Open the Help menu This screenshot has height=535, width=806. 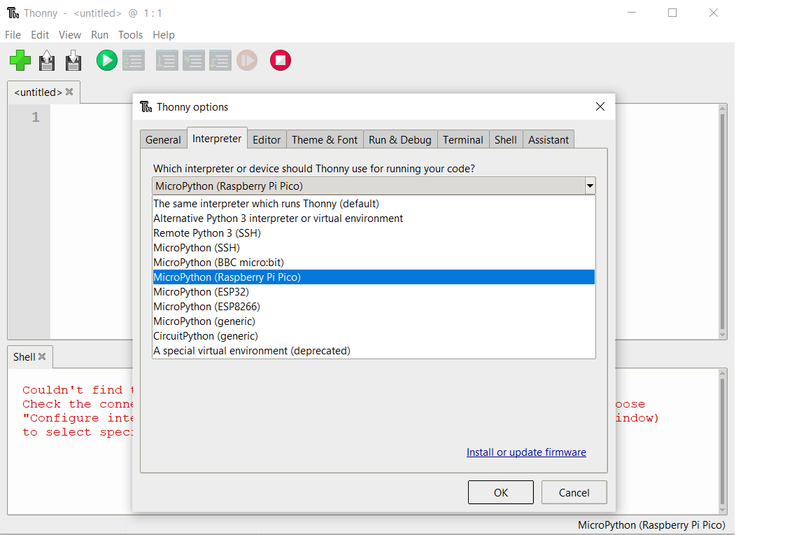point(163,35)
